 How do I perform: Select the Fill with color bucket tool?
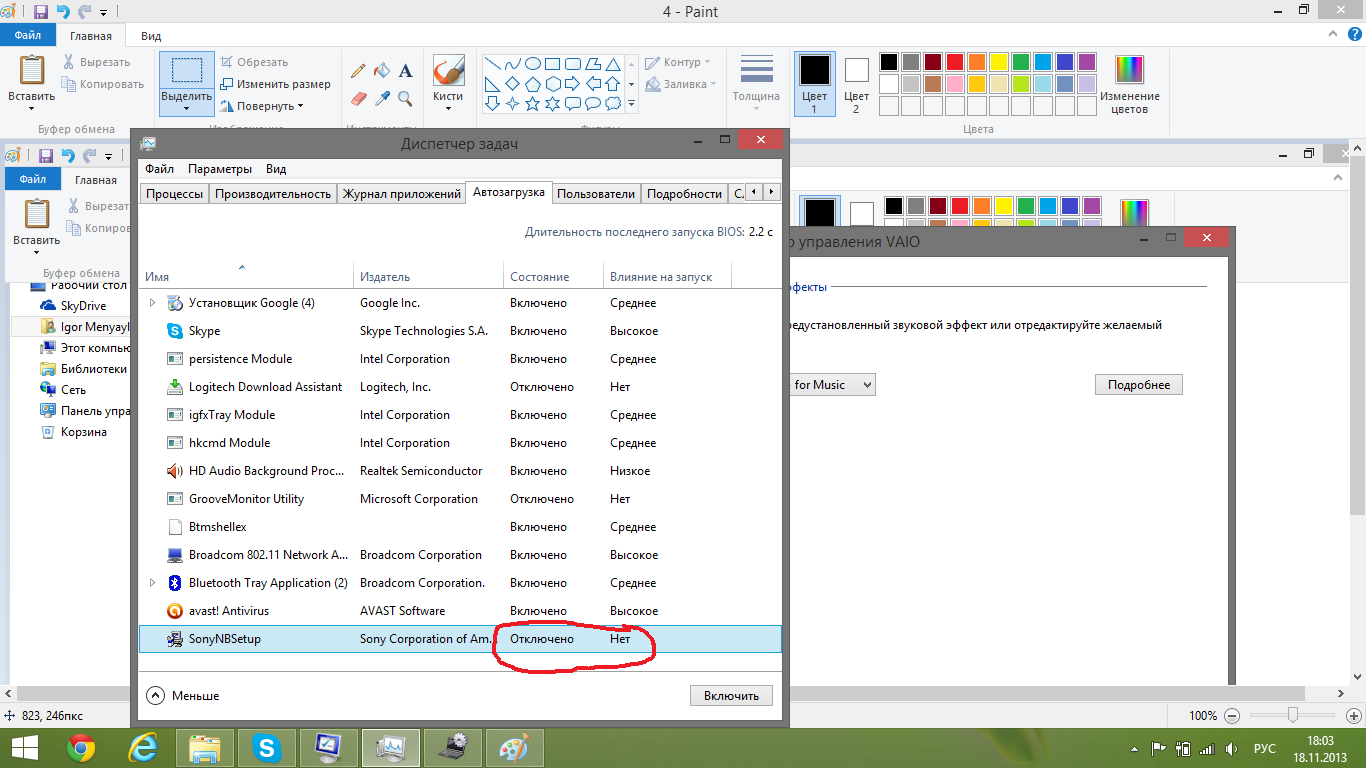[381, 71]
